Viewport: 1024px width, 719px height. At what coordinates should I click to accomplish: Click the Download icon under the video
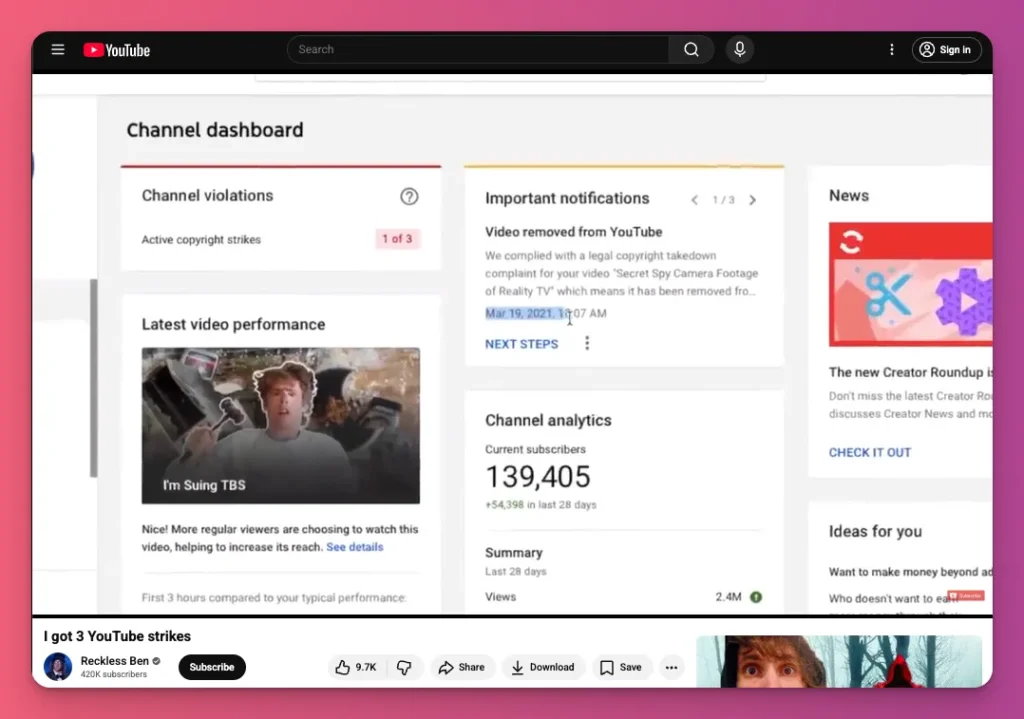[x=543, y=666]
